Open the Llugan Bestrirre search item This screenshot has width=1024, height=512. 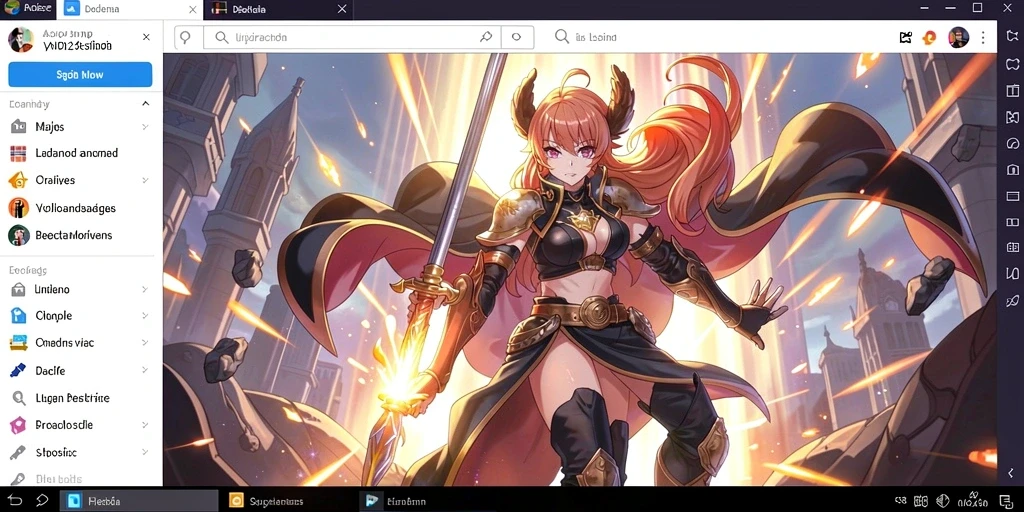tap(72, 398)
